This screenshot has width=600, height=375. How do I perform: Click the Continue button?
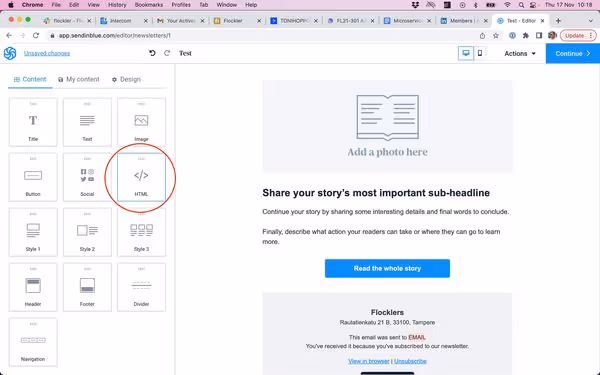tap(572, 54)
